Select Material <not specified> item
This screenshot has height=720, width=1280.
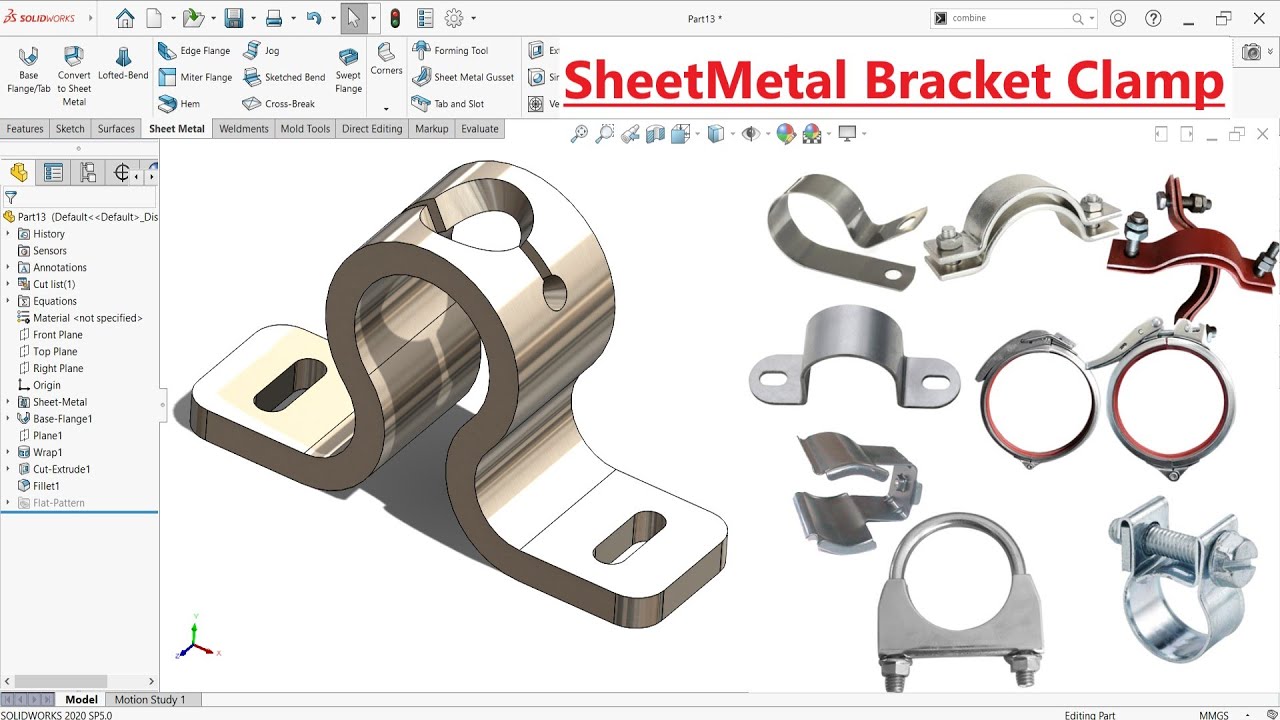coord(81,318)
